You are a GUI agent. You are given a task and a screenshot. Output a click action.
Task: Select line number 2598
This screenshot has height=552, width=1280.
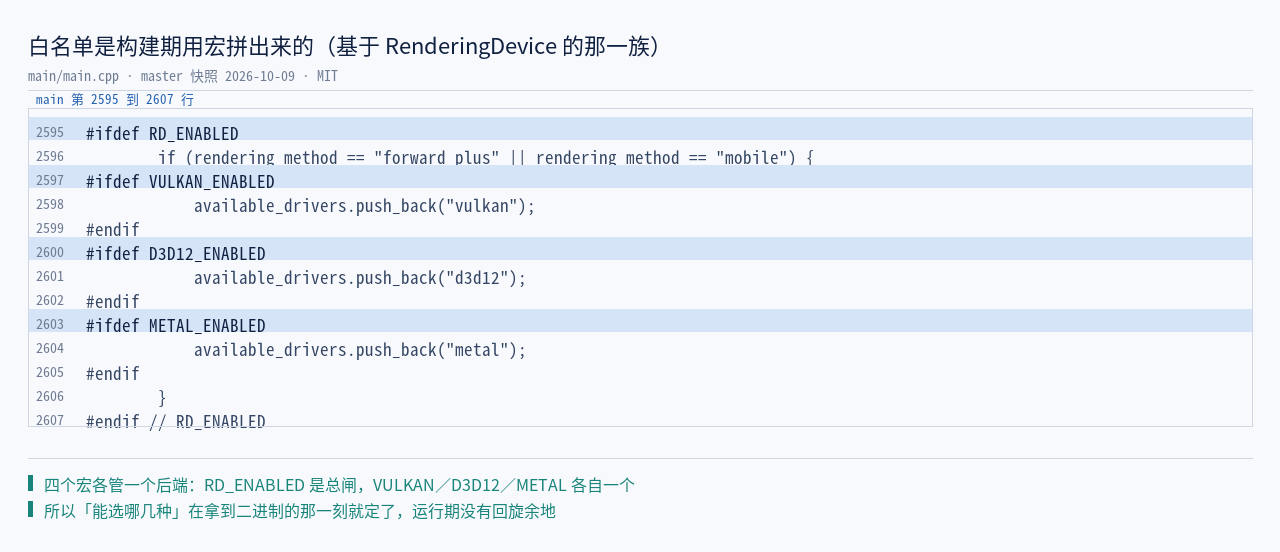pos(50,205)
